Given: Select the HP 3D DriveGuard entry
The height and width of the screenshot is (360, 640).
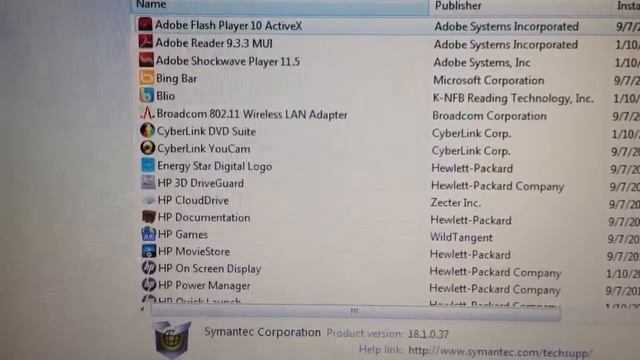Looking at the screenshot, I should [200, 183].
